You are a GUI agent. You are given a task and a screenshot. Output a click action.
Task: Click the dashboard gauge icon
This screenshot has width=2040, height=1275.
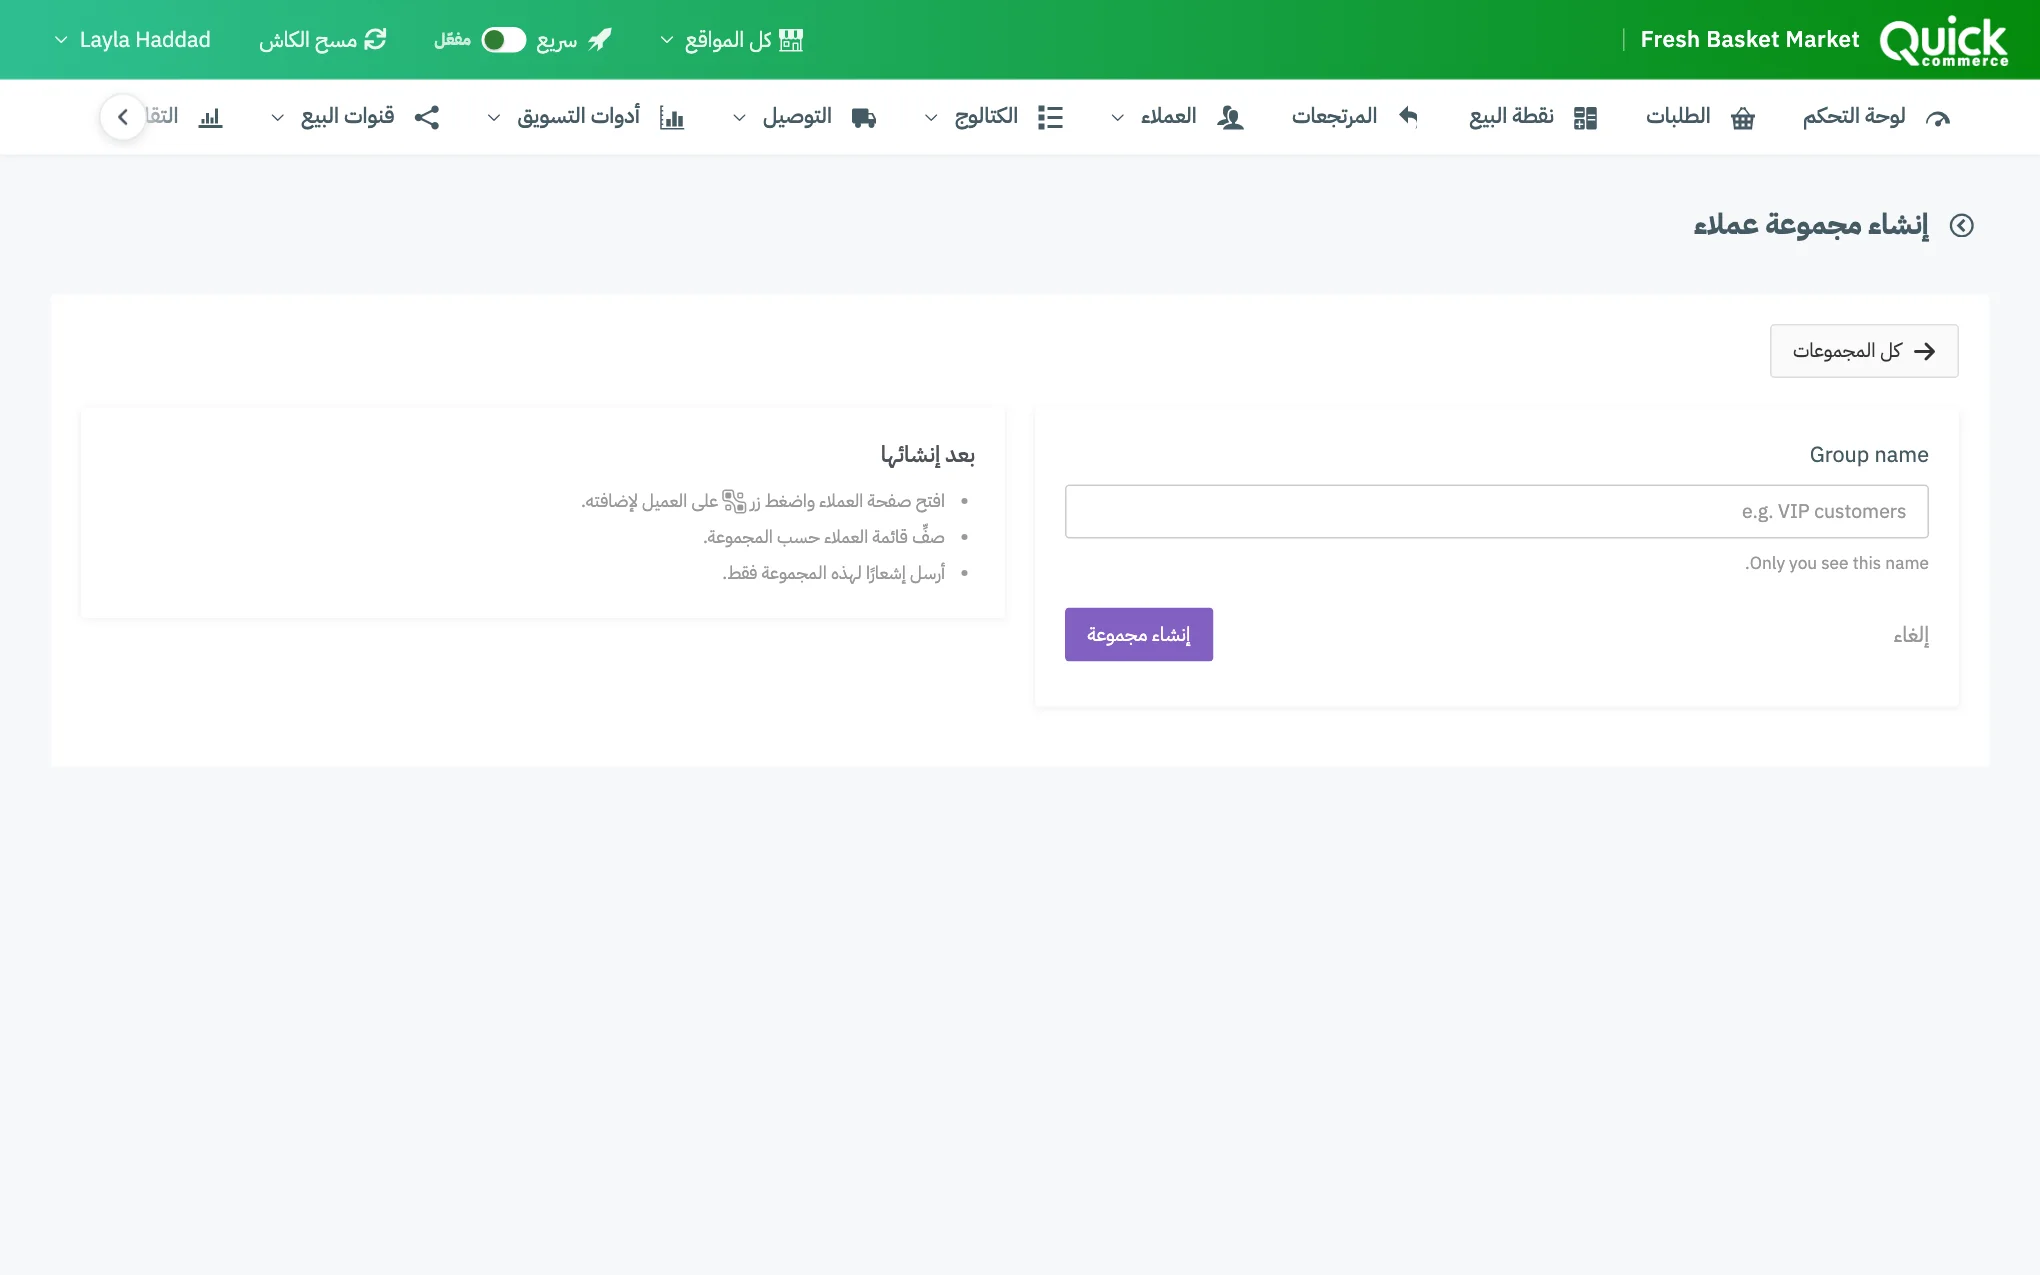point(1938,118)
